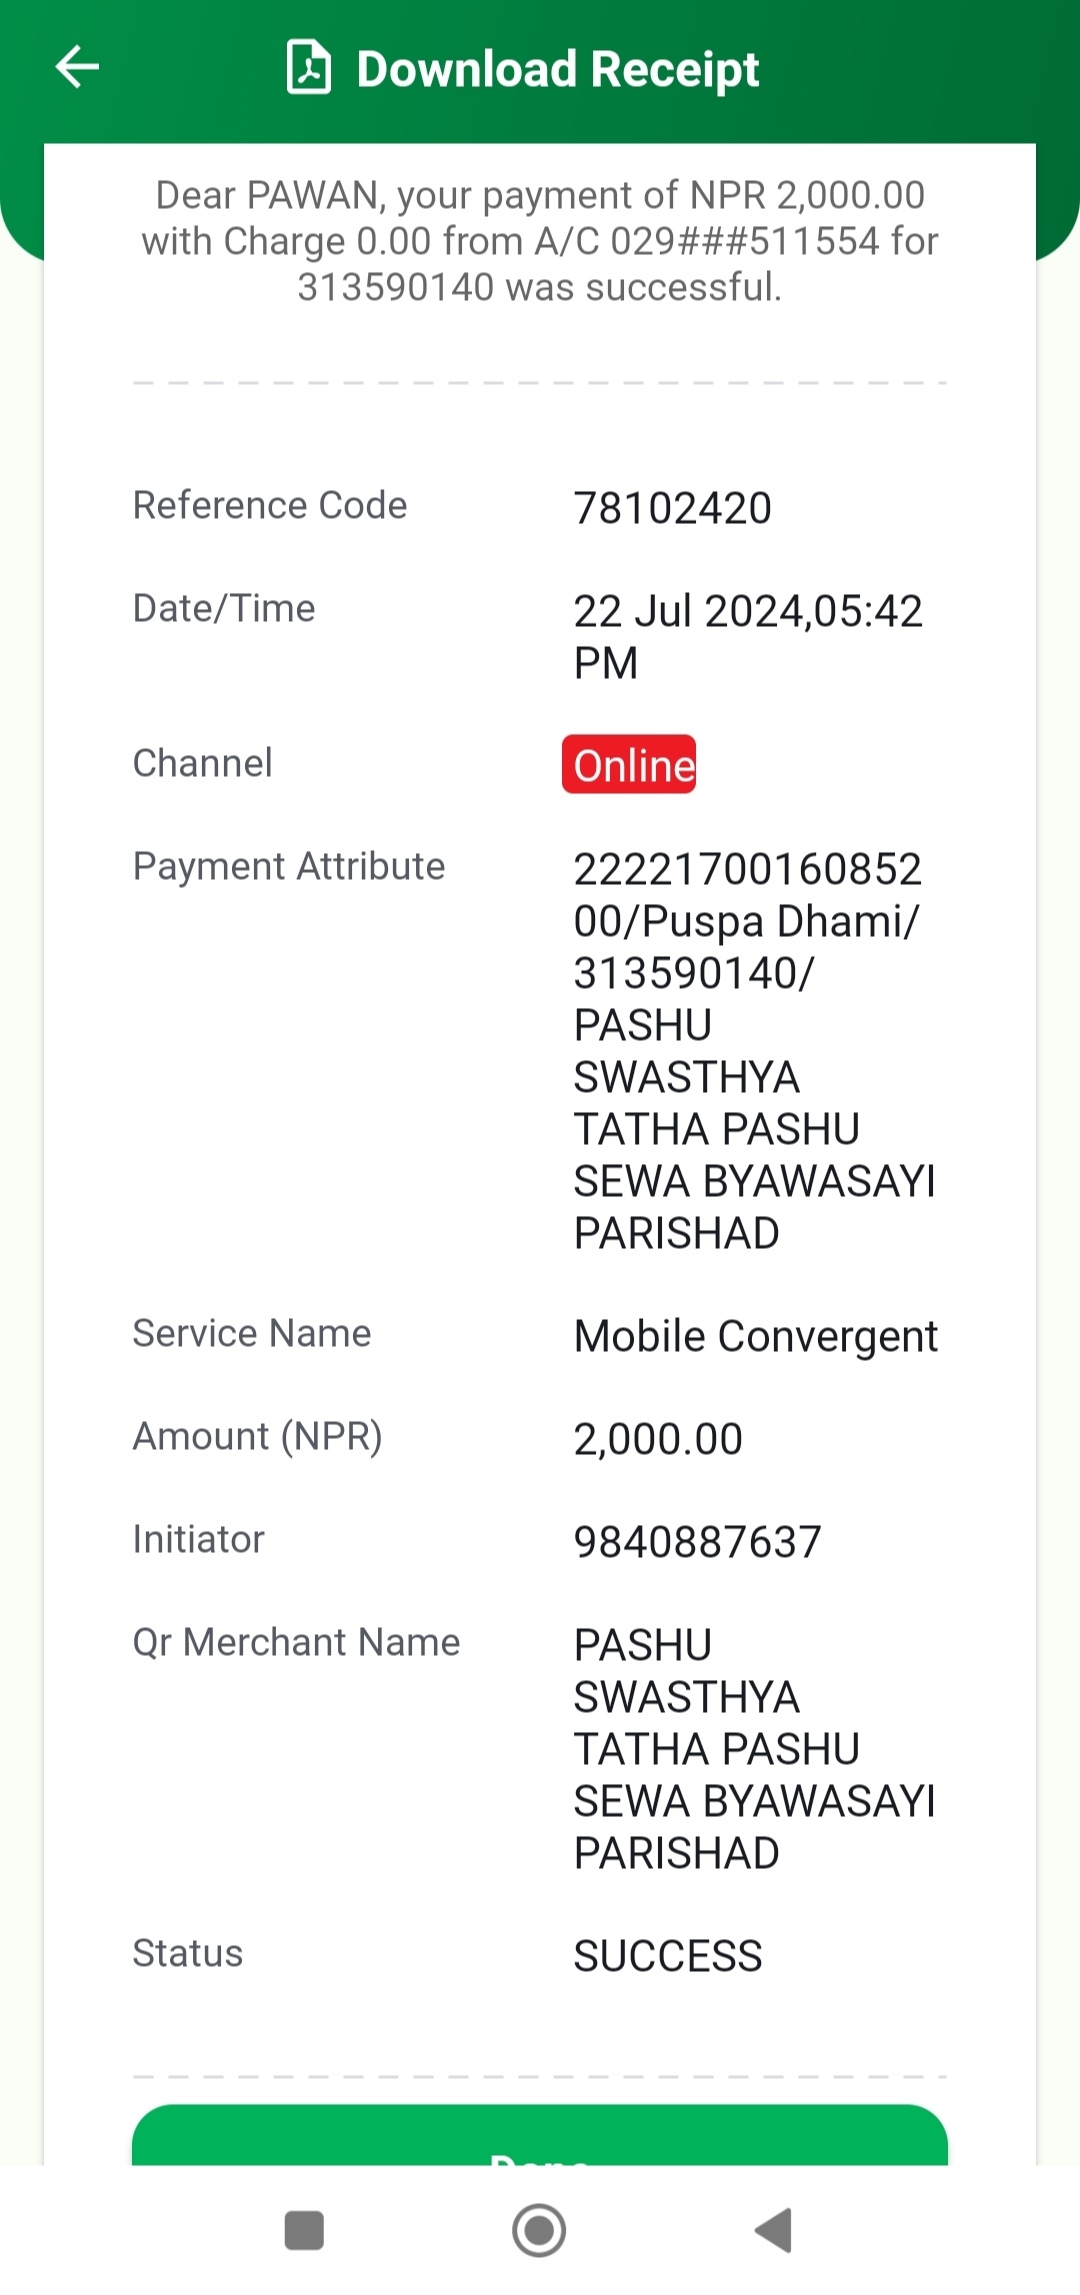This screenshot has height=2295, width=1080.
Task: Tap the Android home circle icon
Action: pyautogui.click(x=539, y=2230)
